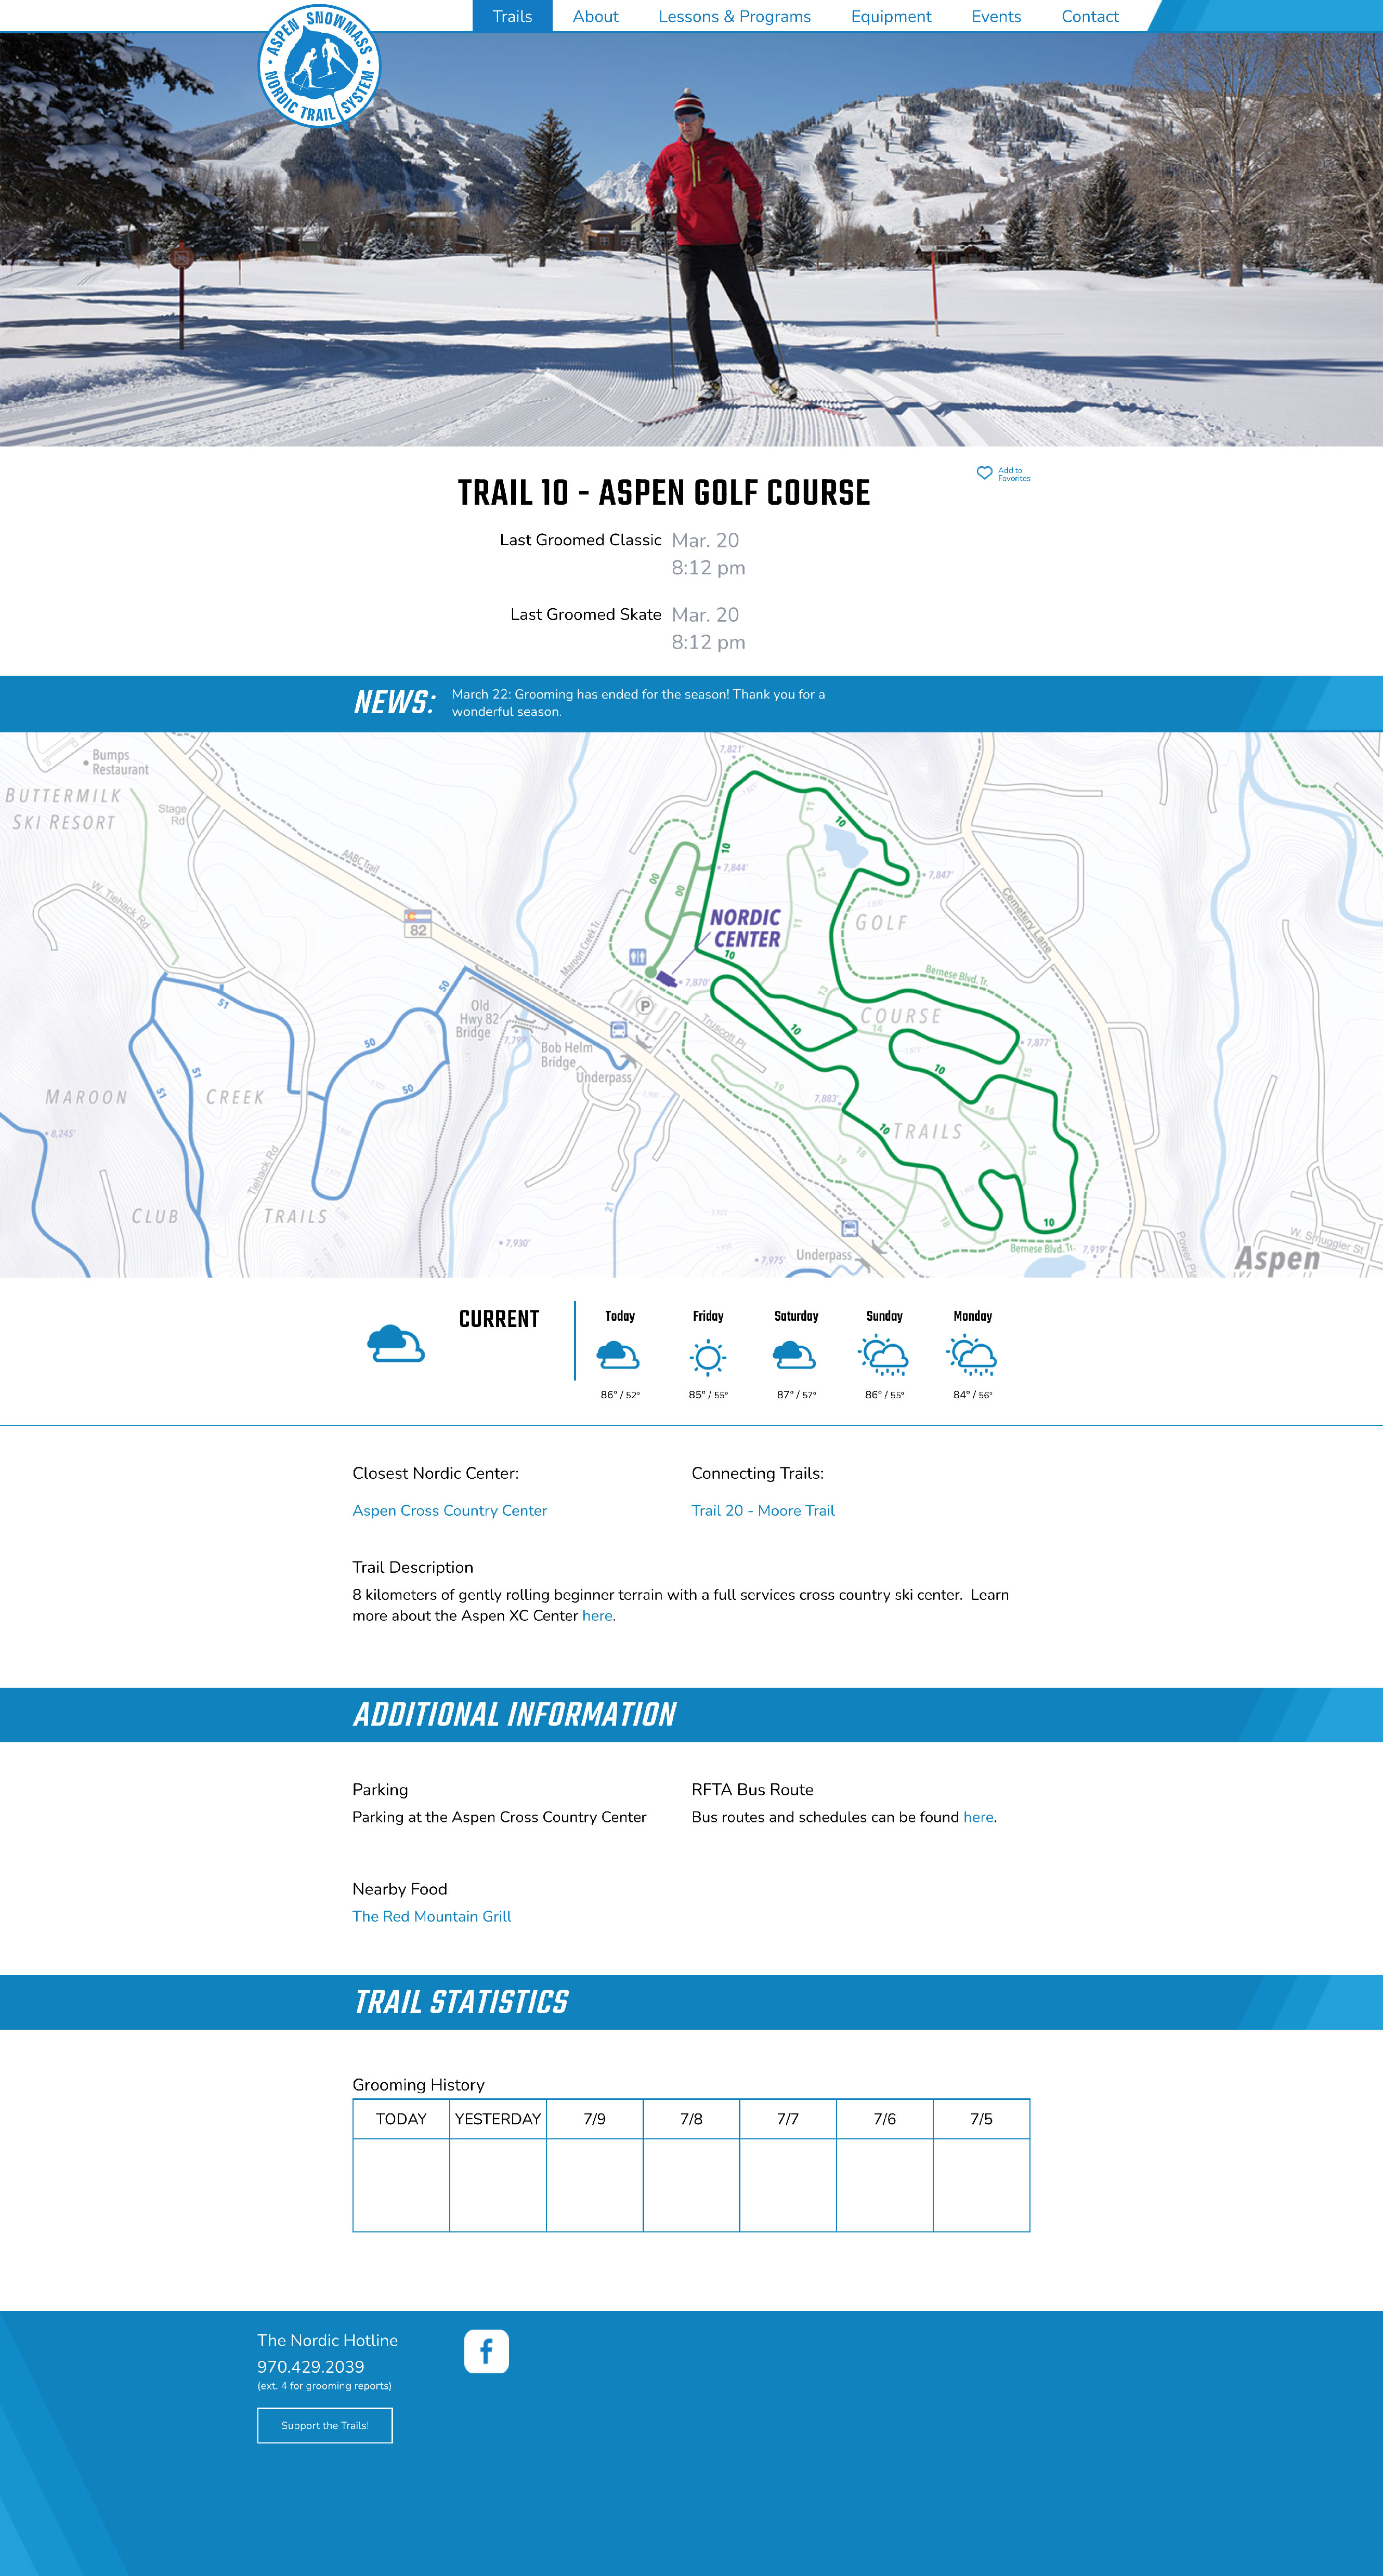Open the Events menu item
Screen dimensions: 1383x2576
[x=996, y=16]
